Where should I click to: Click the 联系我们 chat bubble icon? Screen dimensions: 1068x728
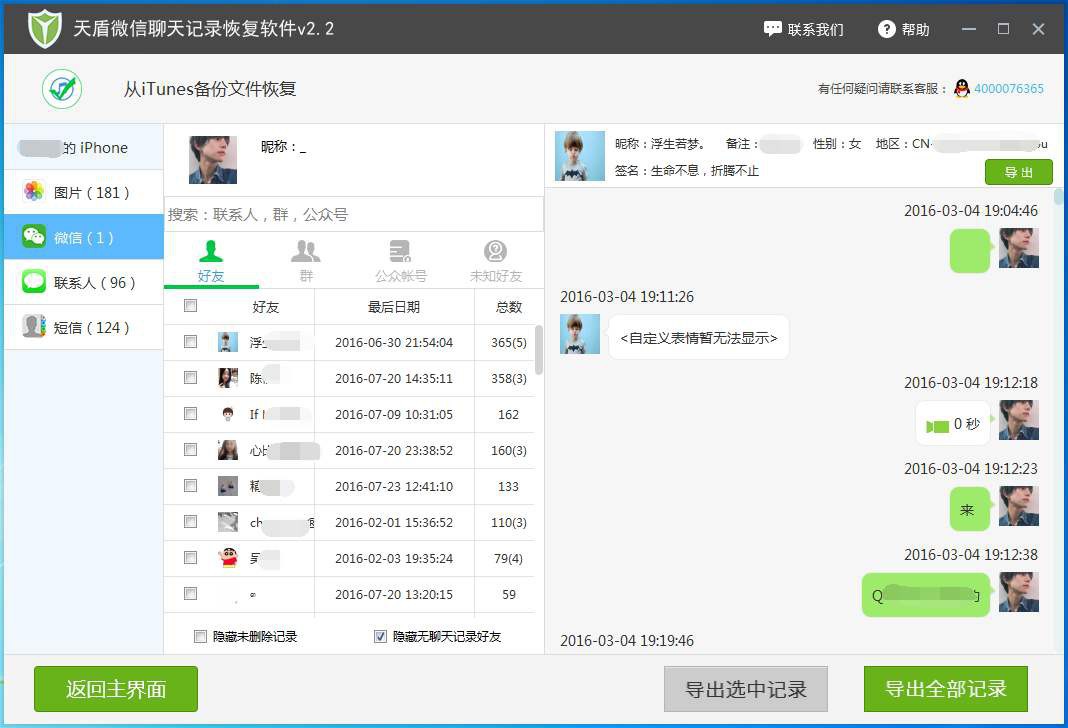775,29
